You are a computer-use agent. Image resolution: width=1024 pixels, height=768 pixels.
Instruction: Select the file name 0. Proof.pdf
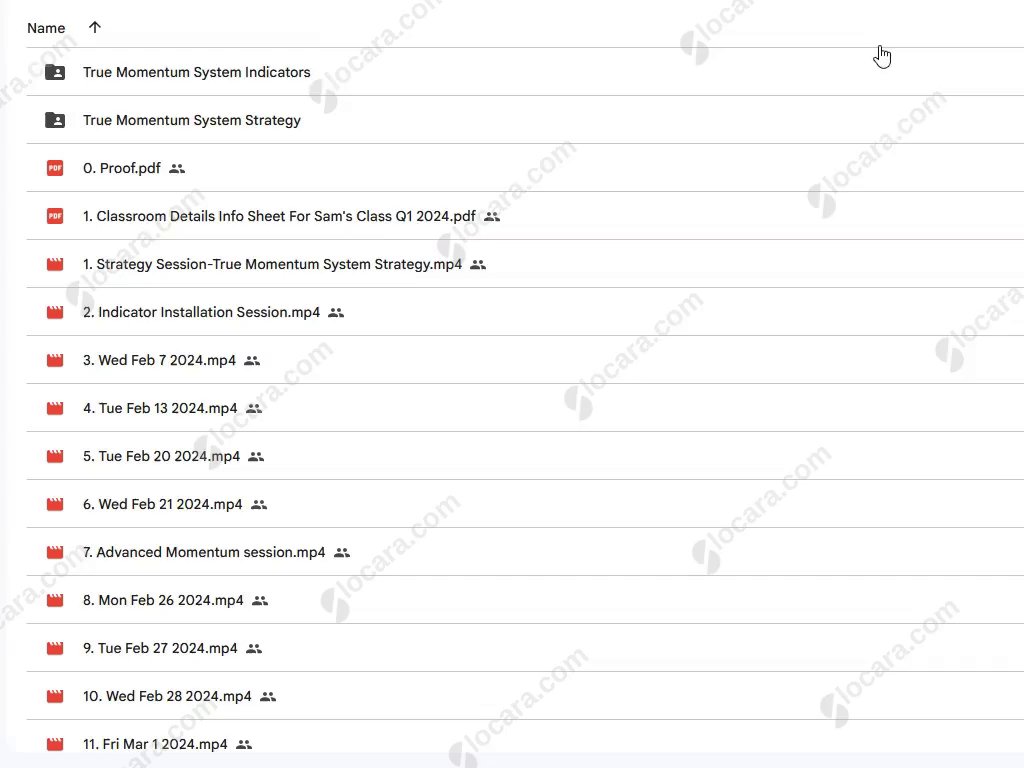[x=121, y=168]
